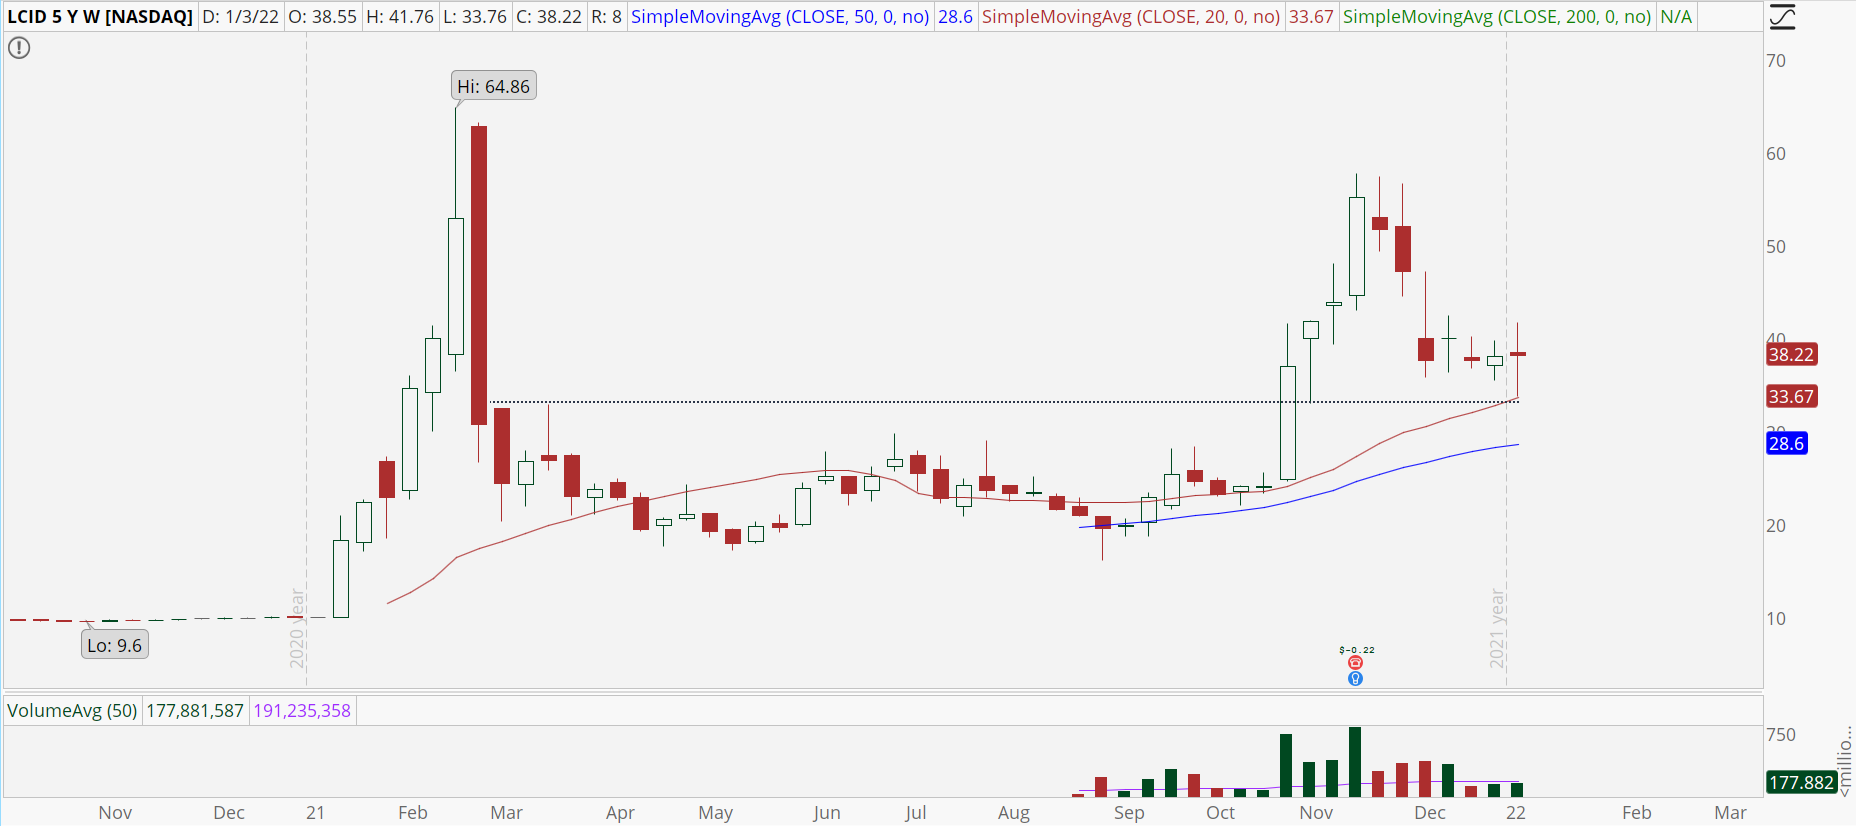Click the blue 28.6 tag on the price axis
Image resolution: width=1856 pixels, height=826 pixels.
click(x=1786, y=444)
